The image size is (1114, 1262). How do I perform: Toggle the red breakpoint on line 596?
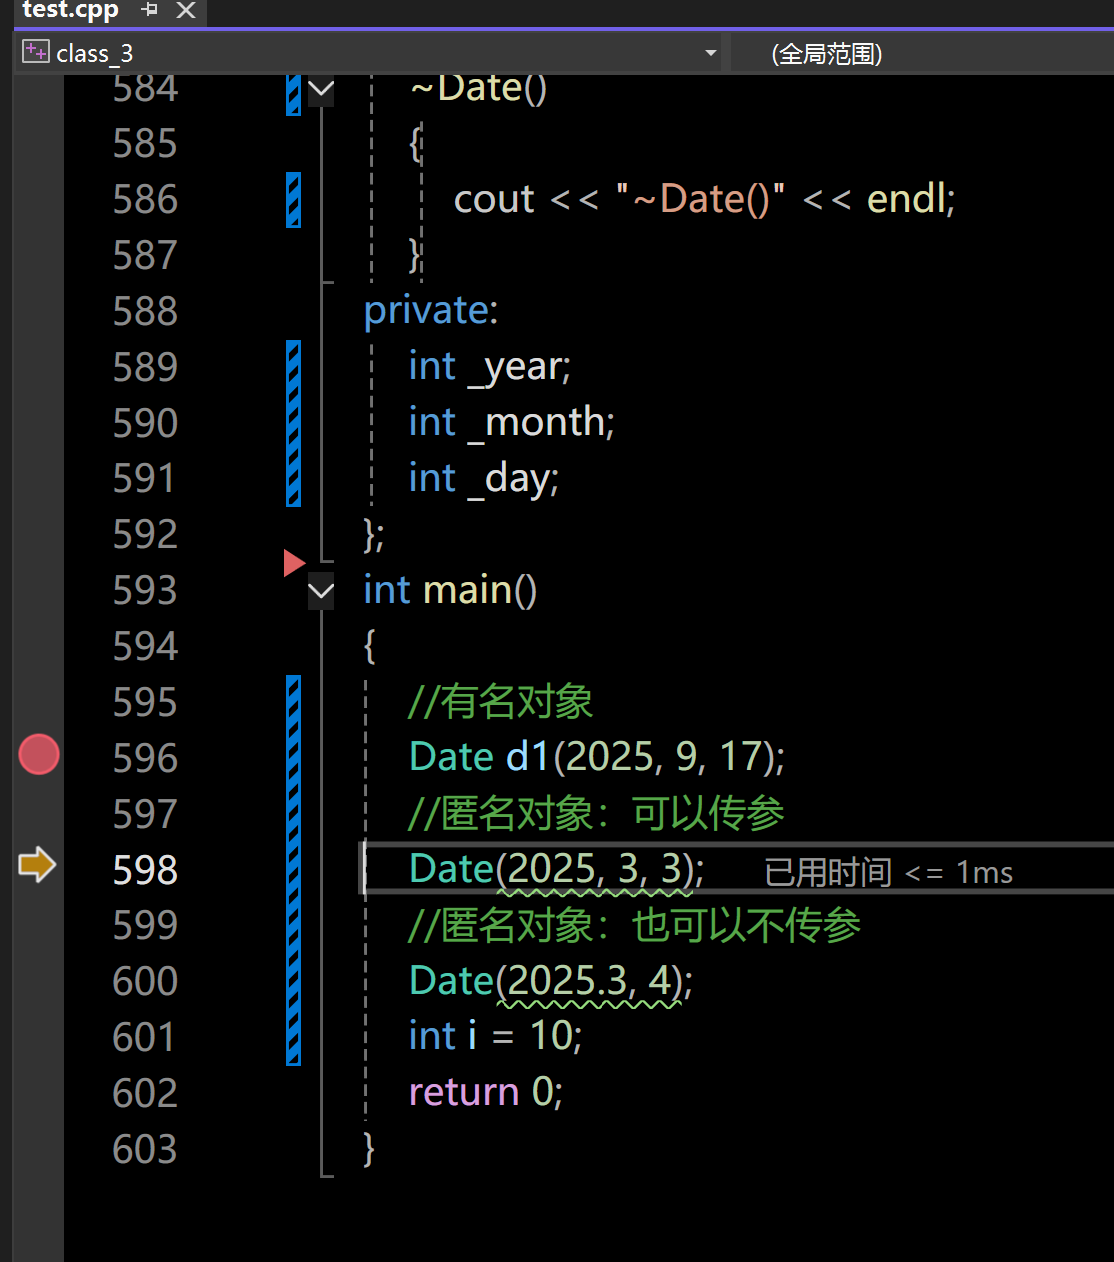point(39,755)
